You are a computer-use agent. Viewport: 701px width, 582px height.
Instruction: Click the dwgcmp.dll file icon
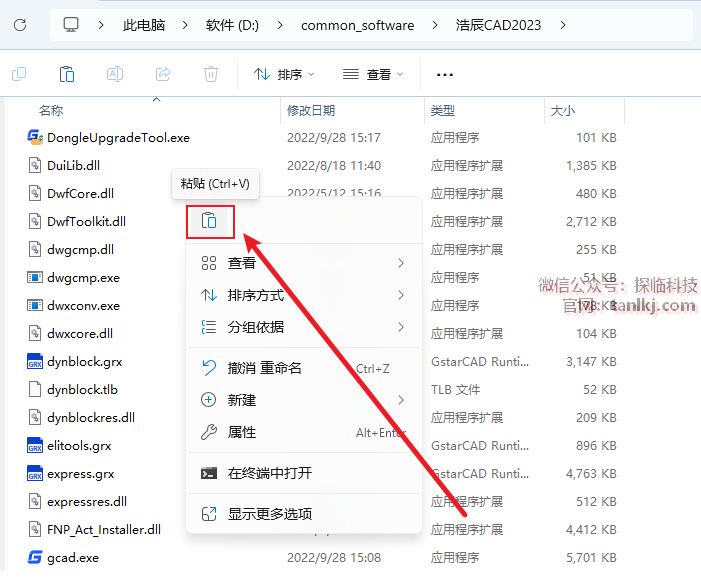[x=35, y=249]
